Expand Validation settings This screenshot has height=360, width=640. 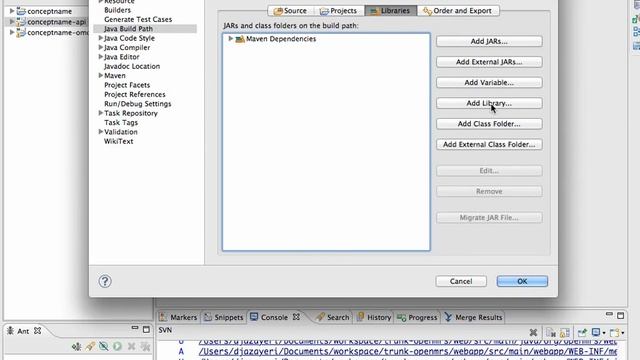pos(100,132)
